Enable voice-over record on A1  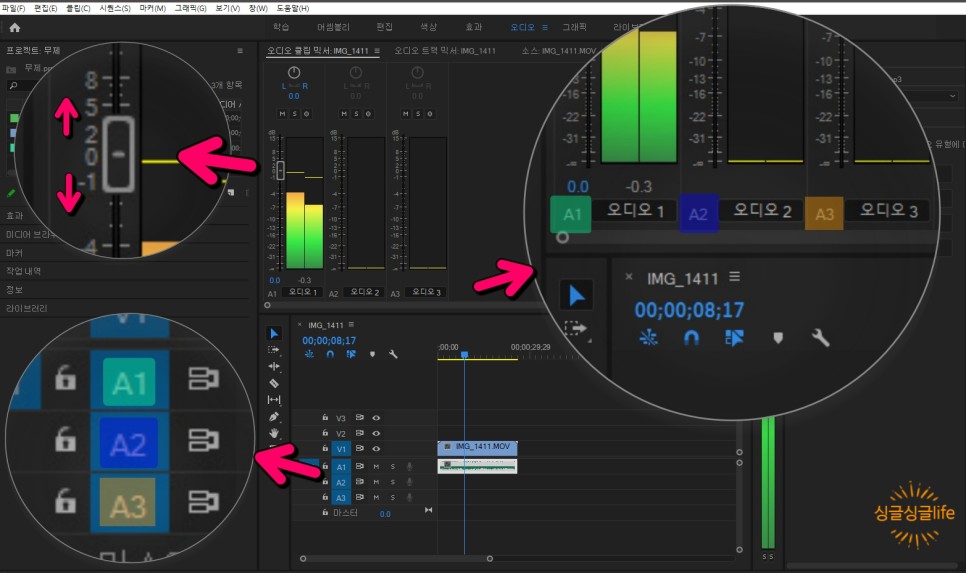[x=409, y=466]
